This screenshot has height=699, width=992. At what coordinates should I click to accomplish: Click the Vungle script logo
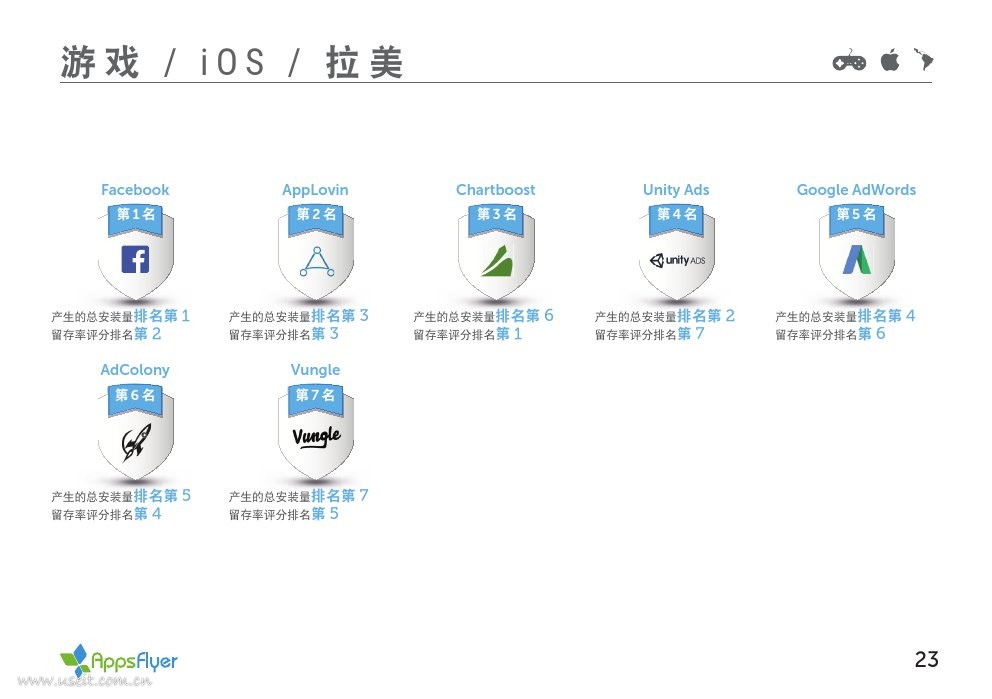tap(316, 436)
